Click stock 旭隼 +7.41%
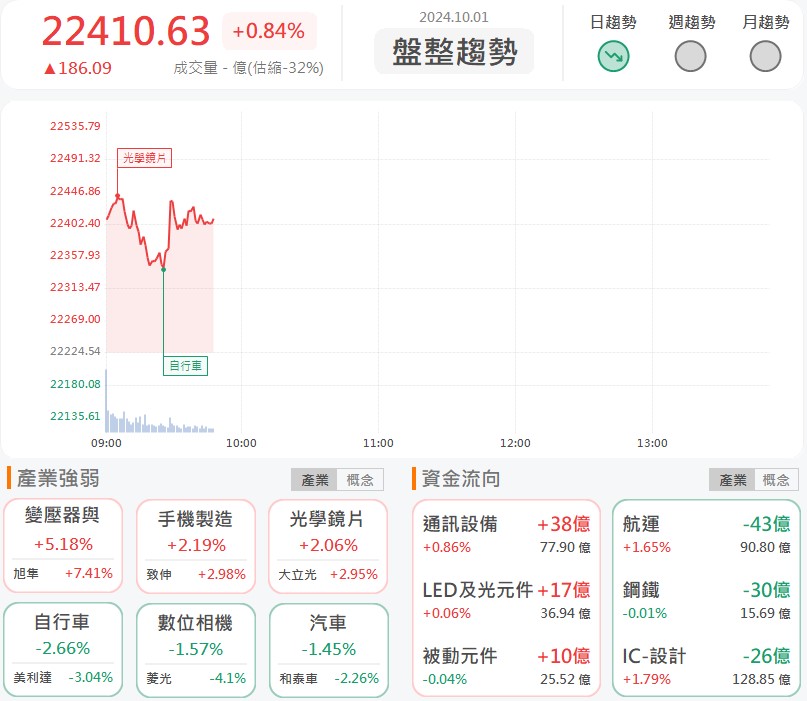This screenshot has width=807, height=701. pyautogui.click(x=63, y=573)
